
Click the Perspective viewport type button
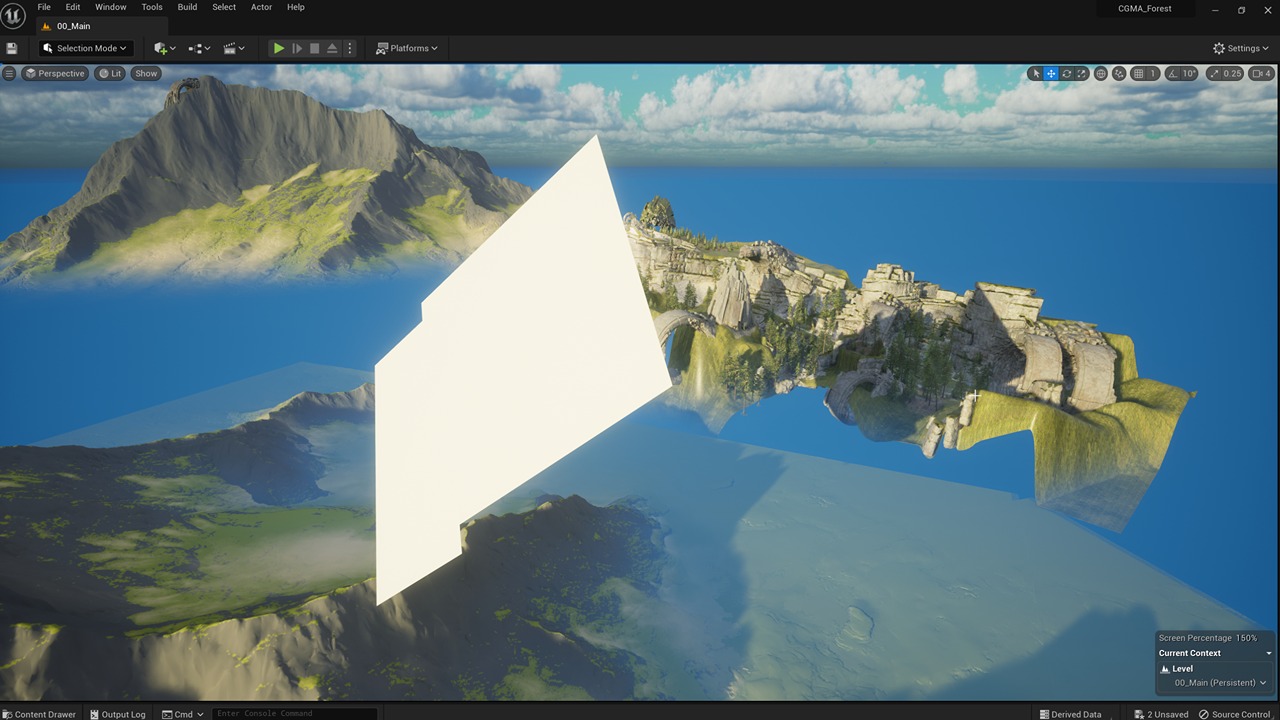tap(55, 73)
